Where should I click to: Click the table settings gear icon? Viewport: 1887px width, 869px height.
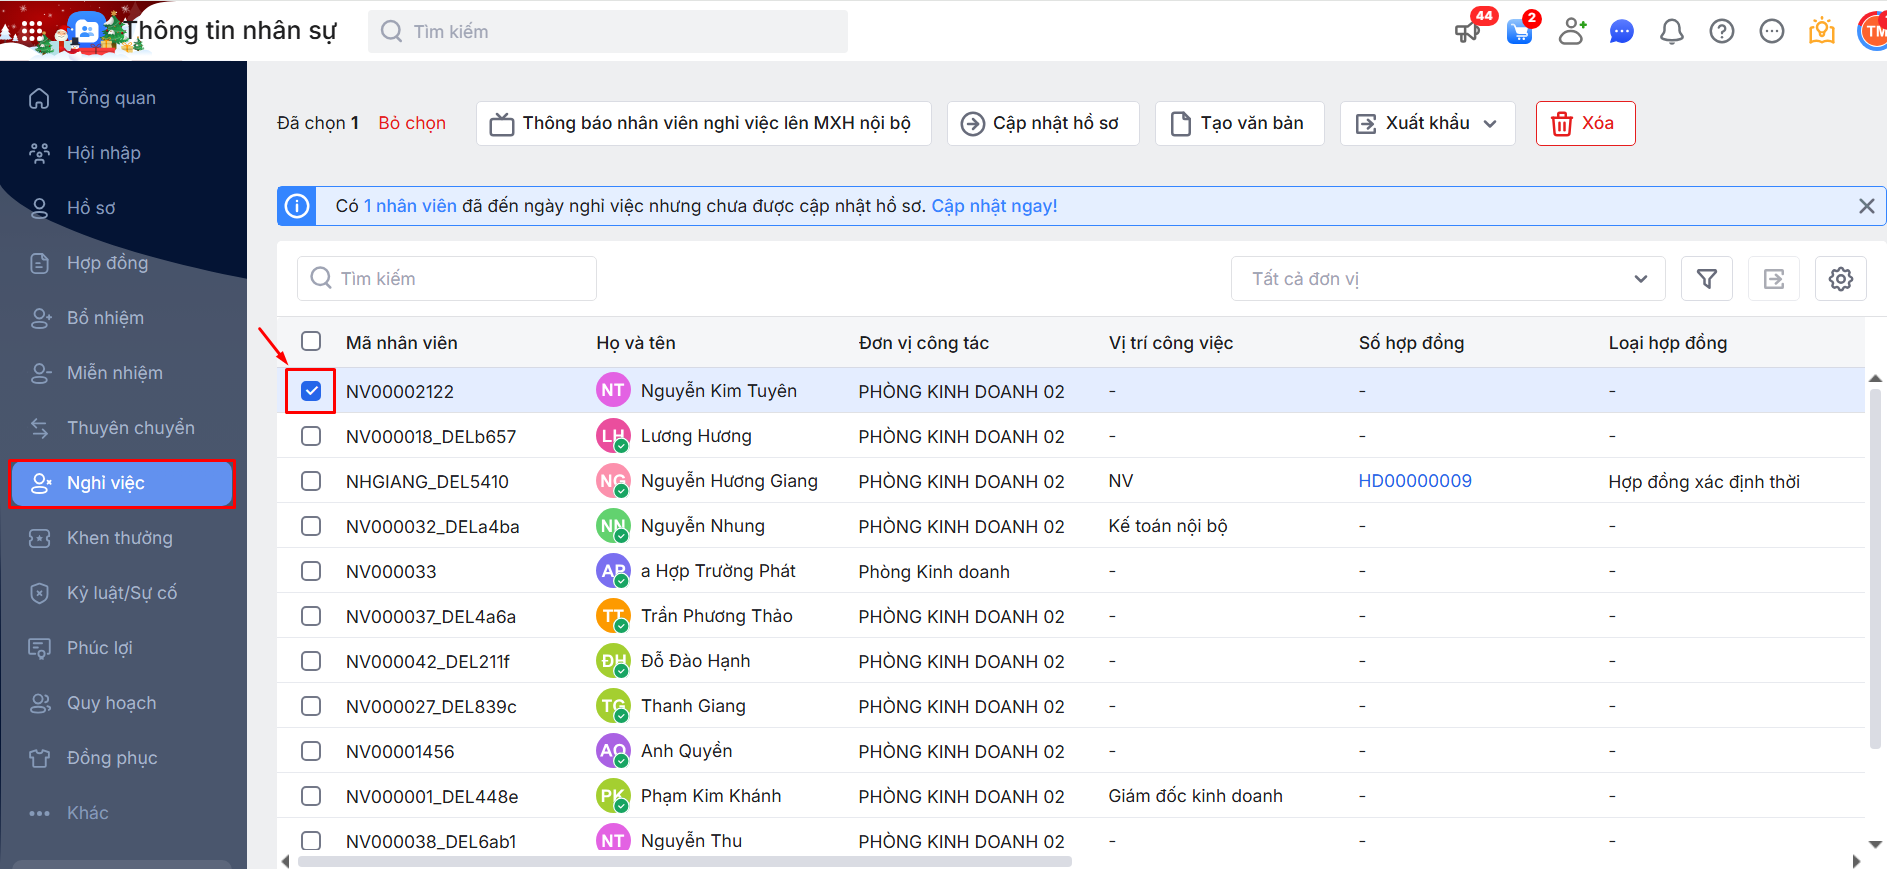pyautogui.click(x=1840, y=279)
